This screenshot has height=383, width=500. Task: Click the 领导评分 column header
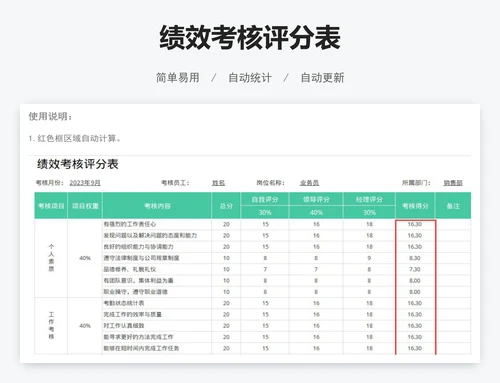point(316,199)
